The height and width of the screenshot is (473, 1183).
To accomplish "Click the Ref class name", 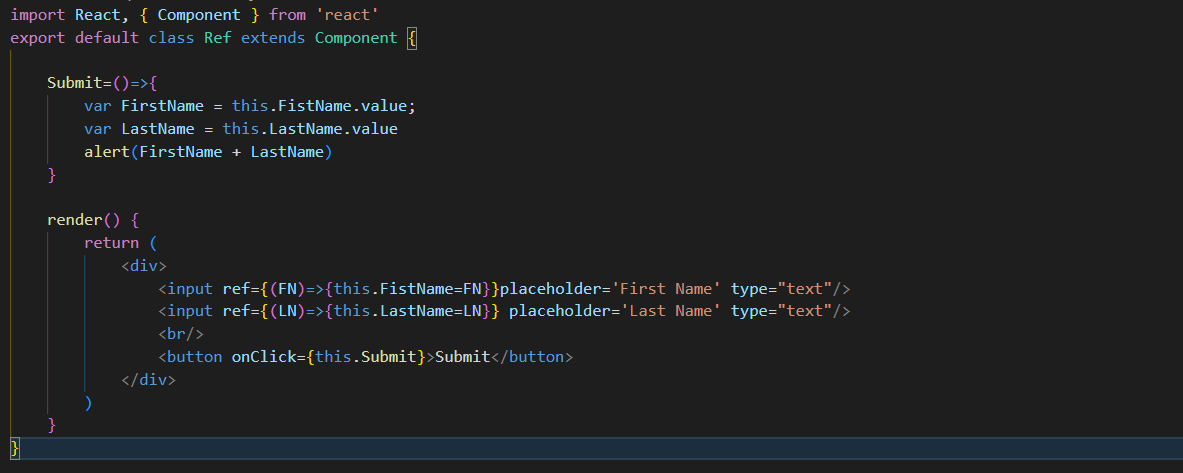I will [x=218, y=38].
